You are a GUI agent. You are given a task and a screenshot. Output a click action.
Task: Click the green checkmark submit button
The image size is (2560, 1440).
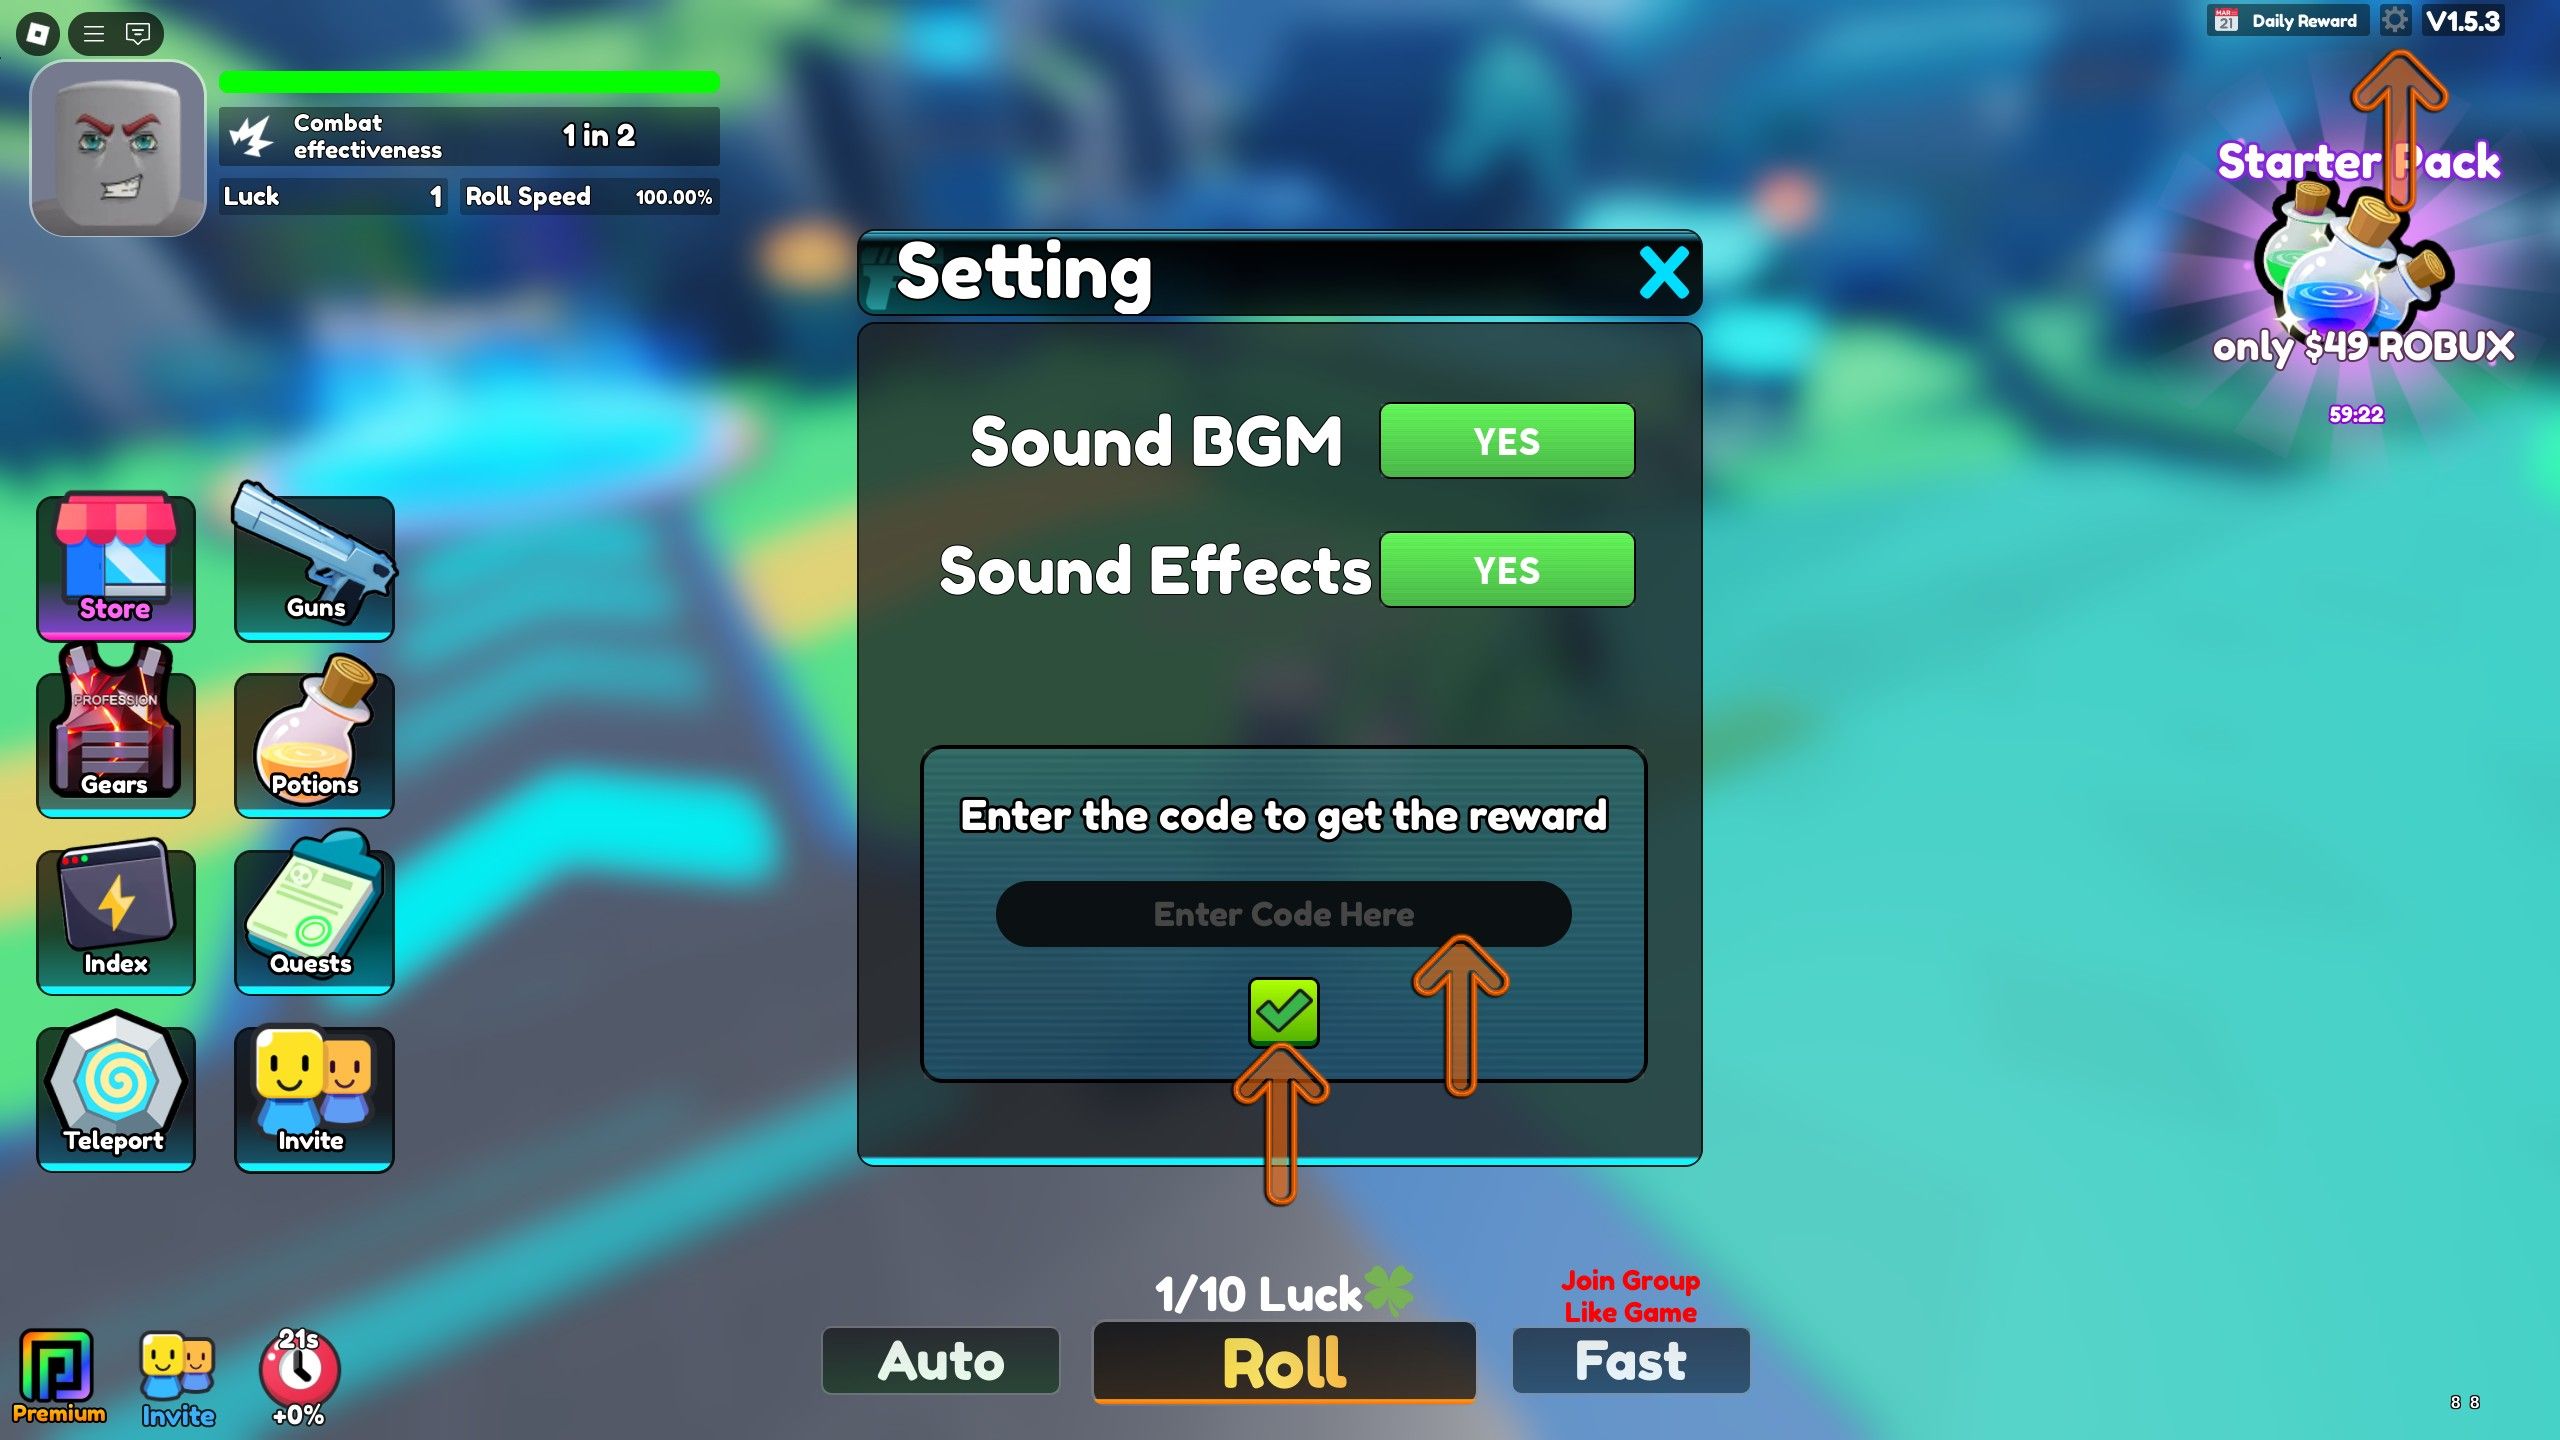(1282, 1009)
